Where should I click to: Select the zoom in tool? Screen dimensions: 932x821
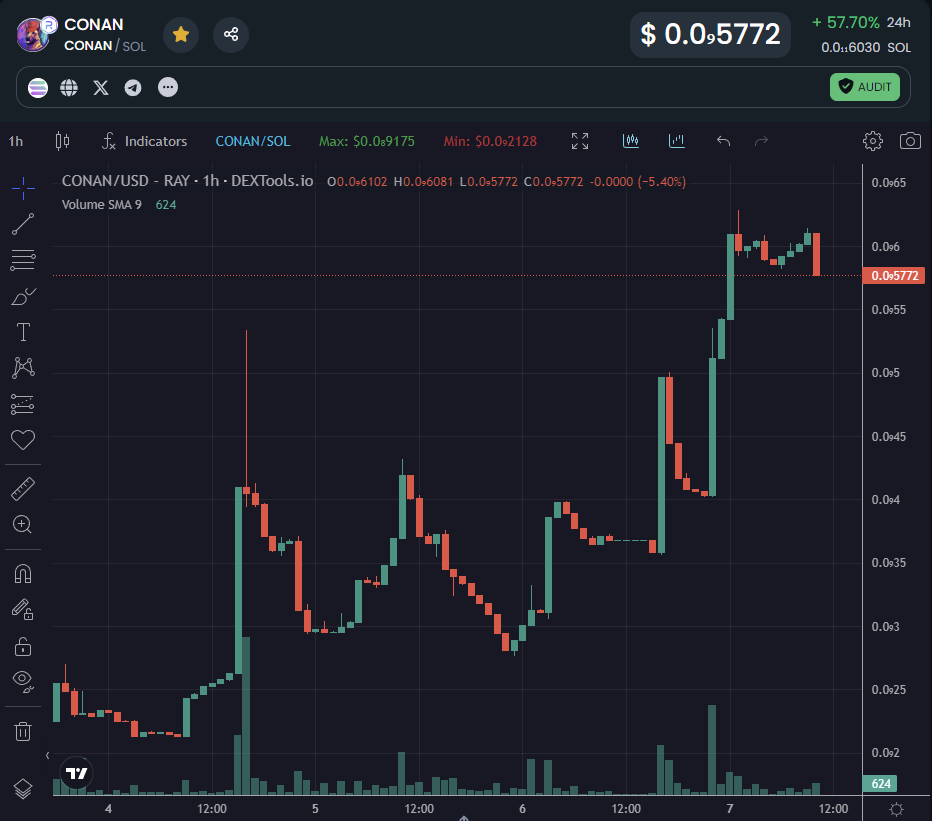click(x=23, y=524)
